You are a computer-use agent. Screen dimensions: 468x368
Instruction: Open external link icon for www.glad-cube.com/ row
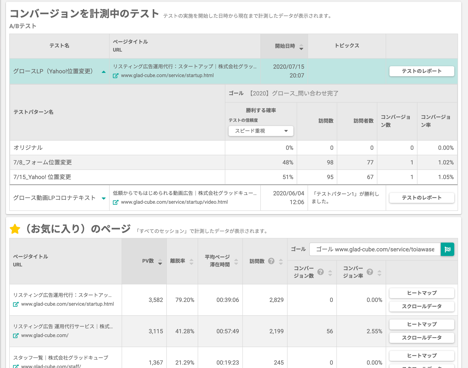[16, 336]
